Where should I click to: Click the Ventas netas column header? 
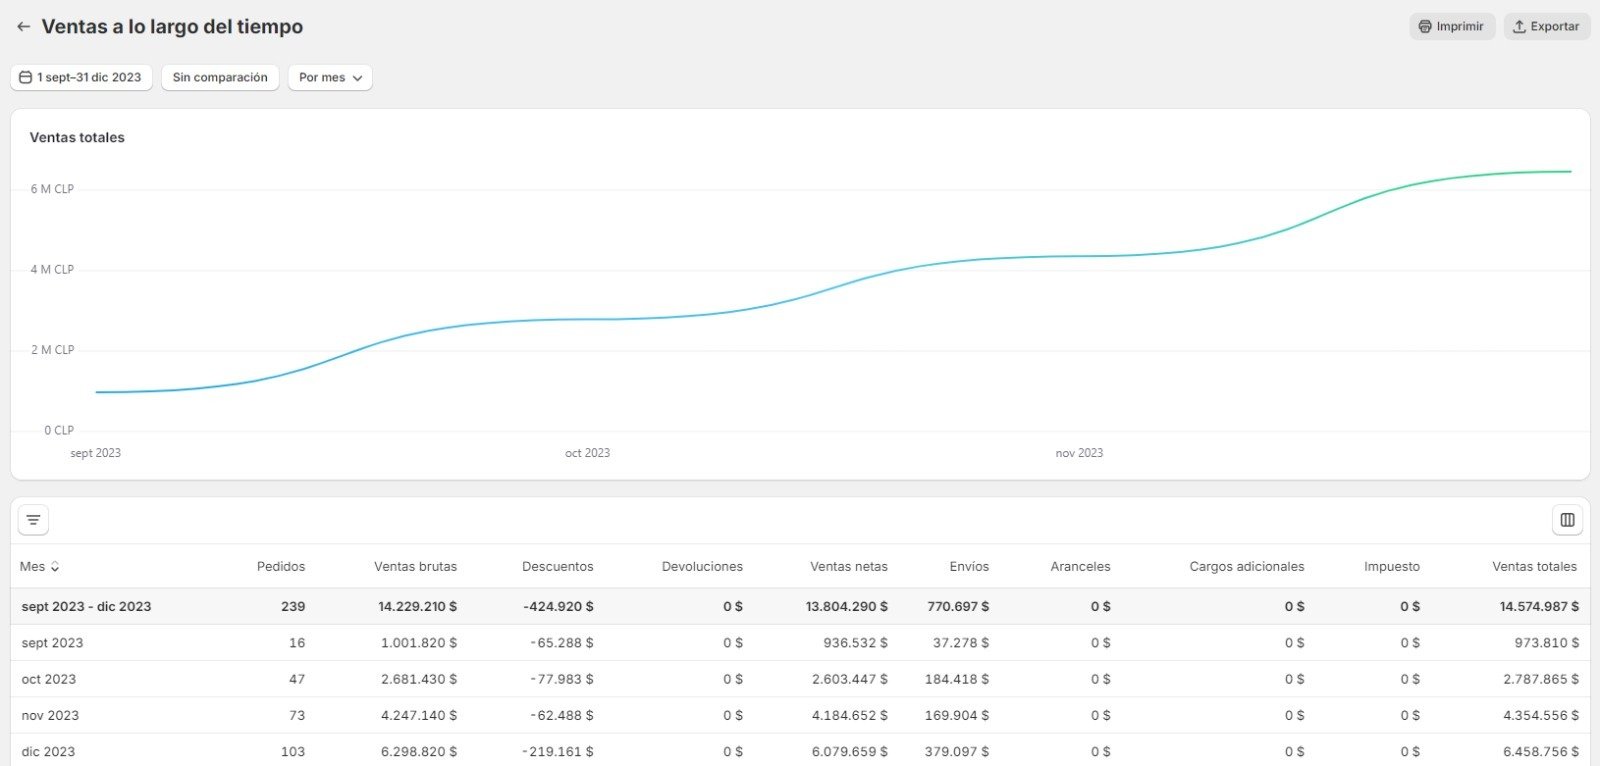point(848,567)
